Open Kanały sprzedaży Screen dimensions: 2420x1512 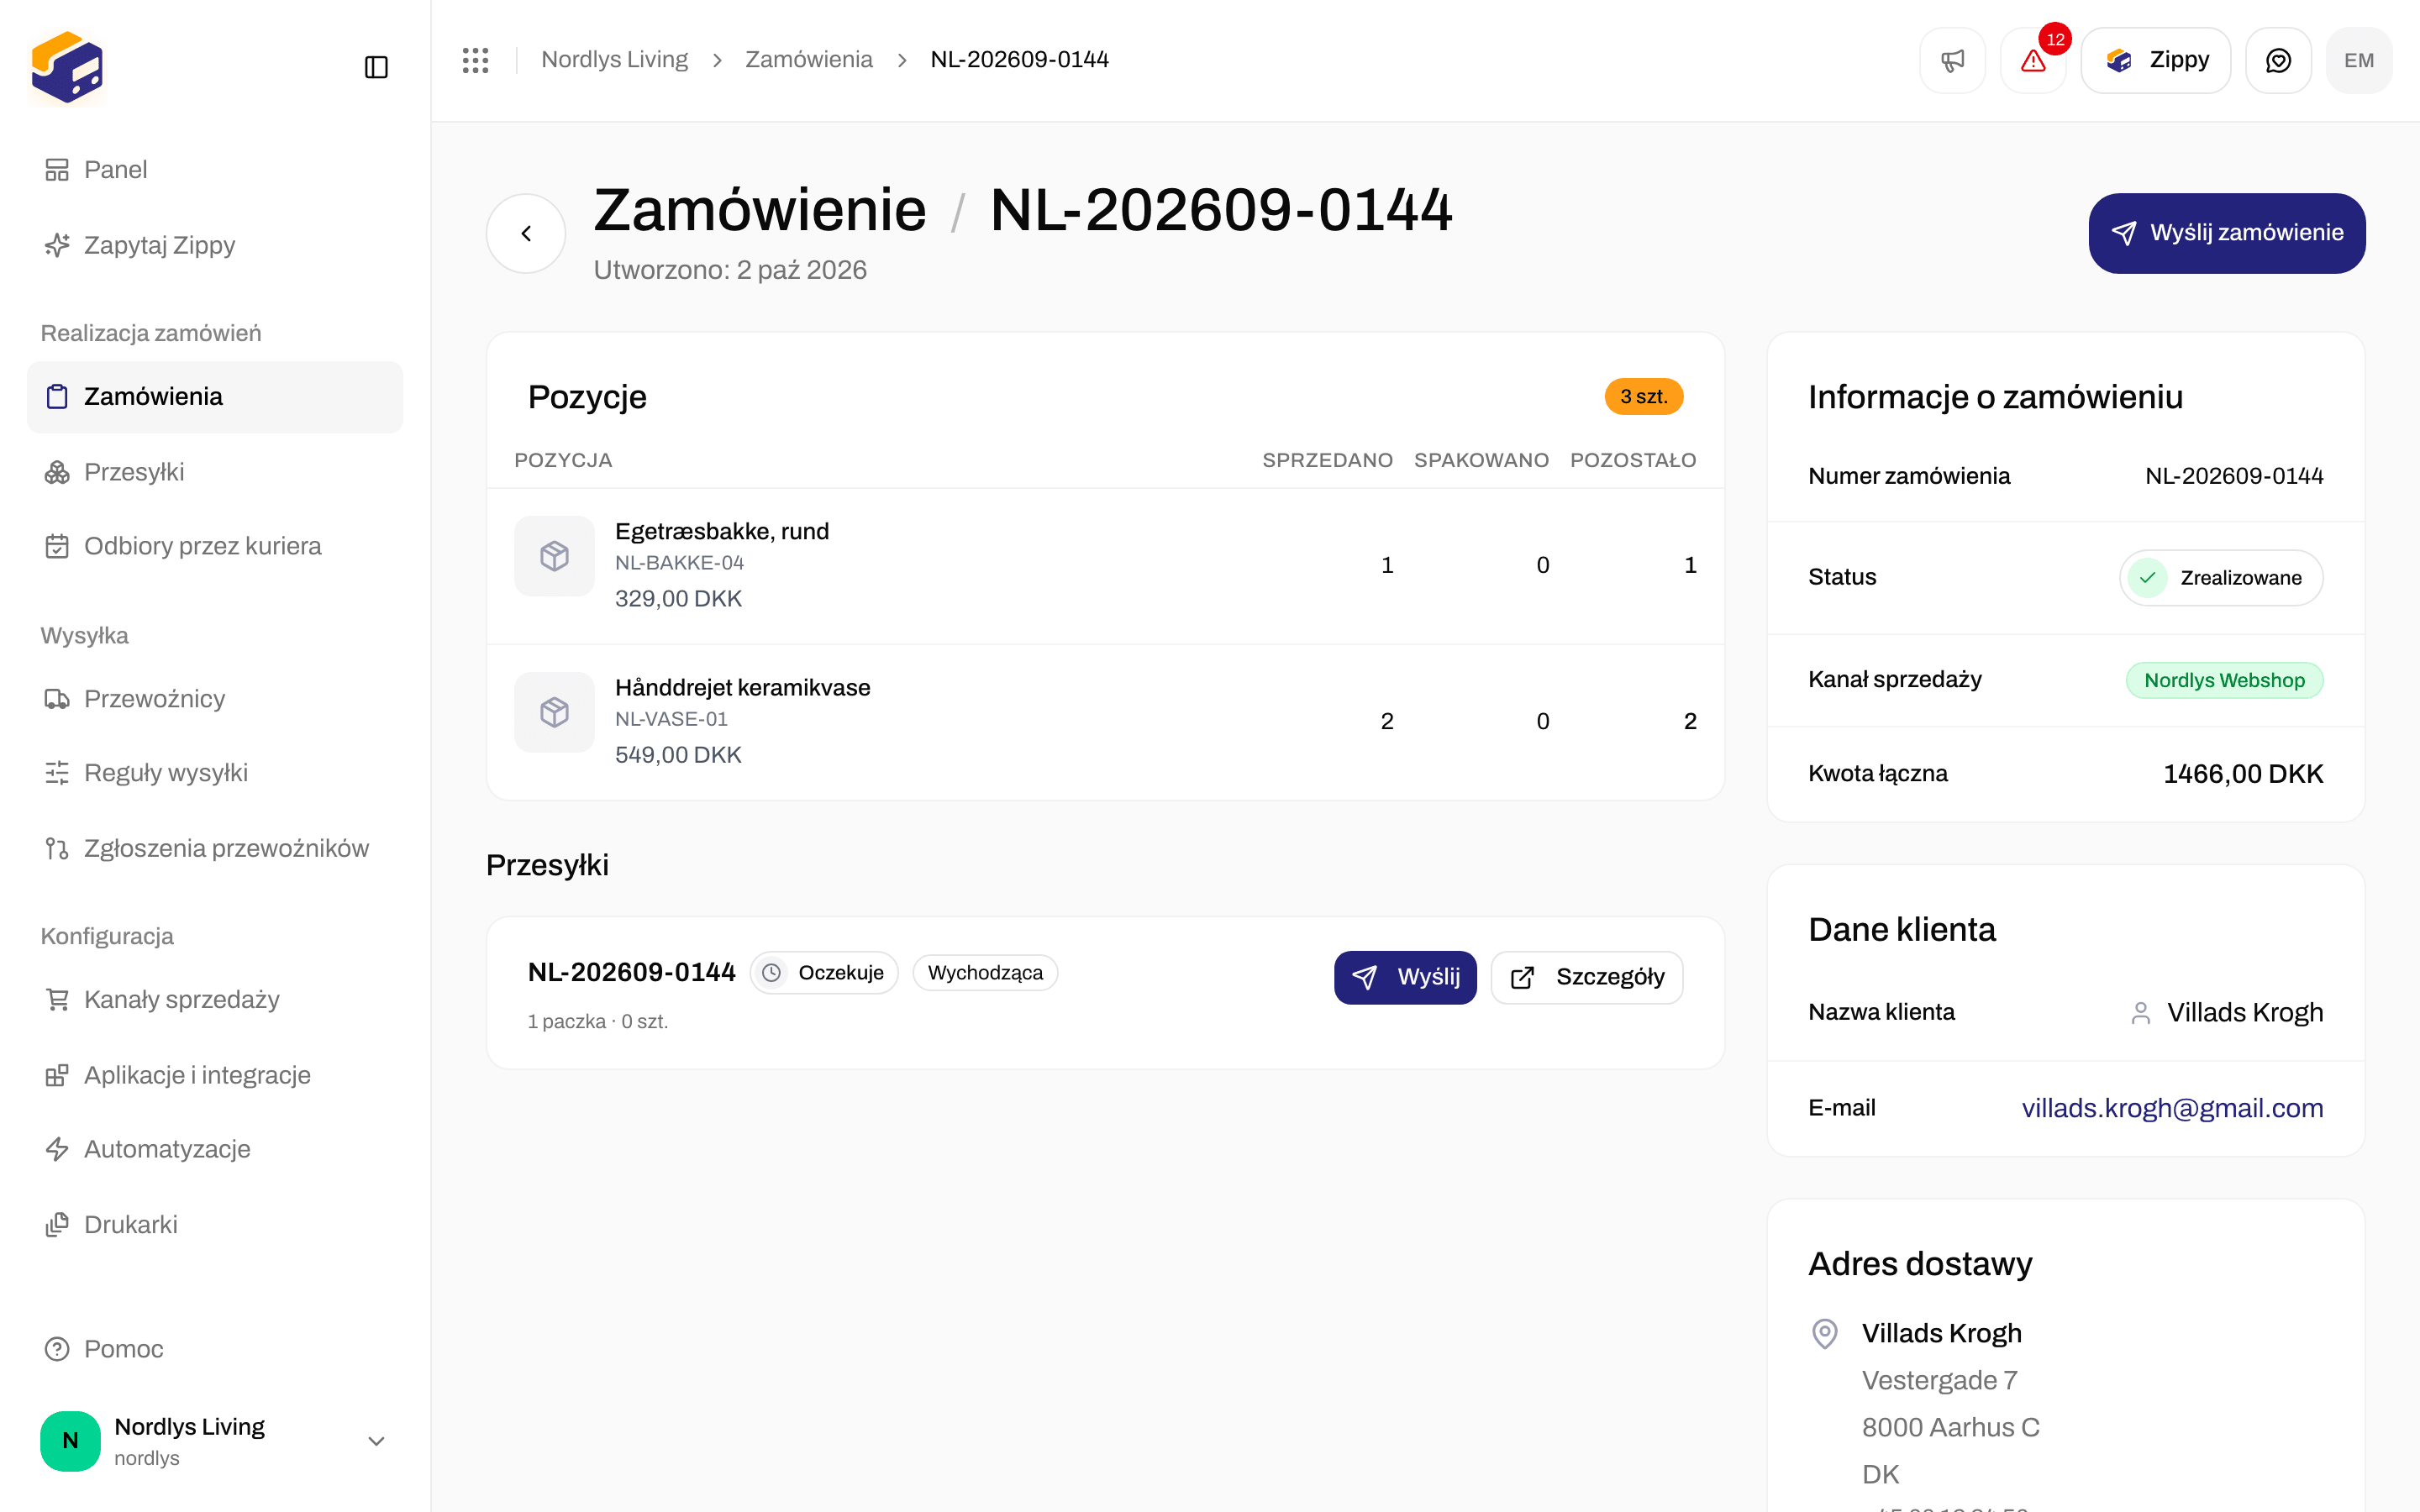click(x=215, y=1000)
